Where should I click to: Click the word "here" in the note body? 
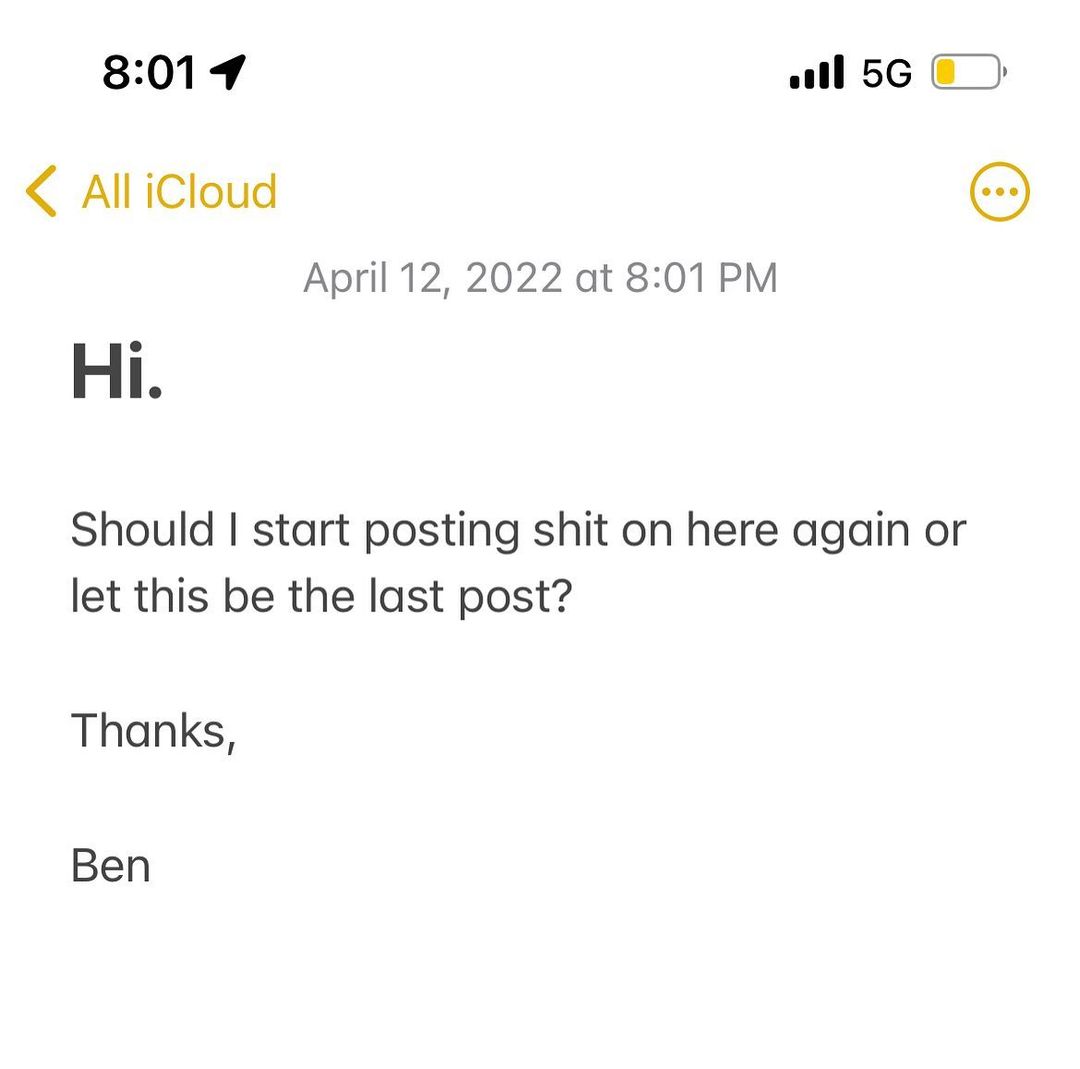point(733,530)
